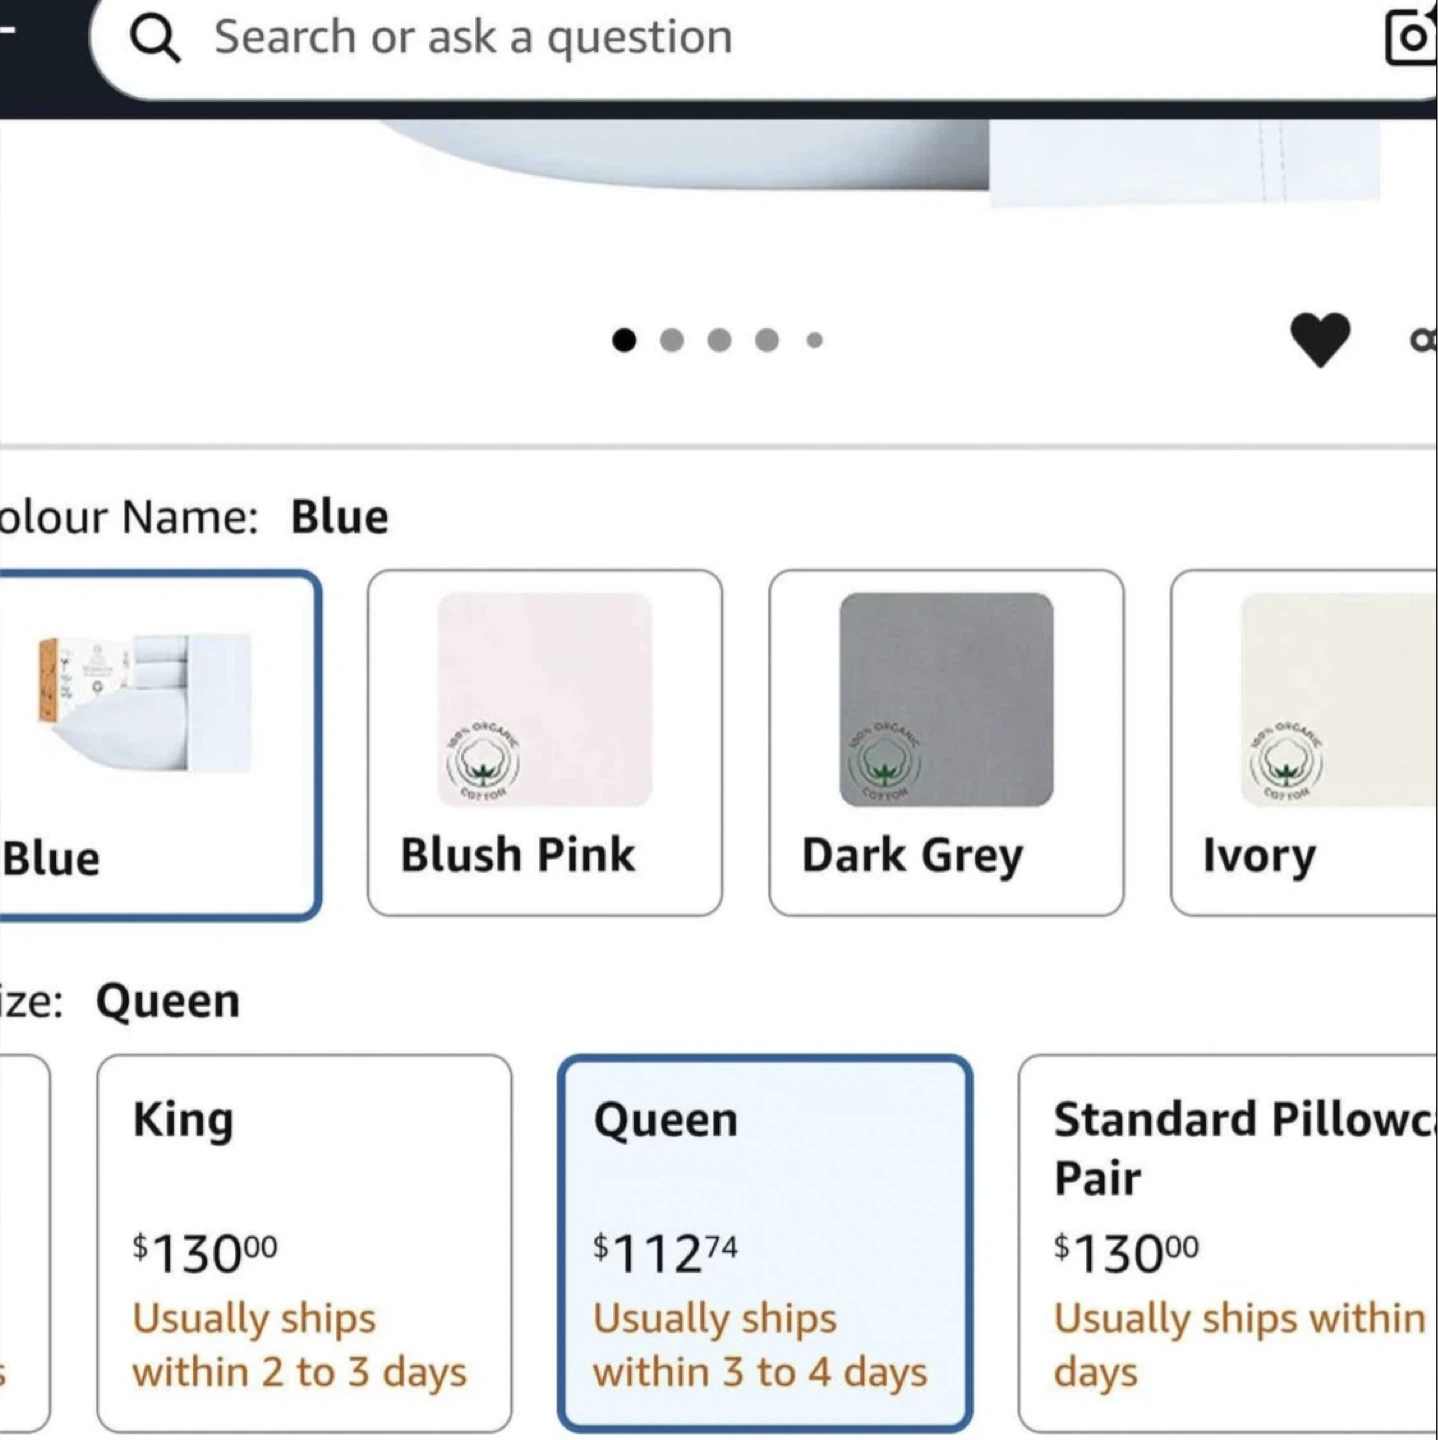Jump to the third carousel image dot
The height and width of the screenshot is (1440, 1438).
tap(719, 341)
